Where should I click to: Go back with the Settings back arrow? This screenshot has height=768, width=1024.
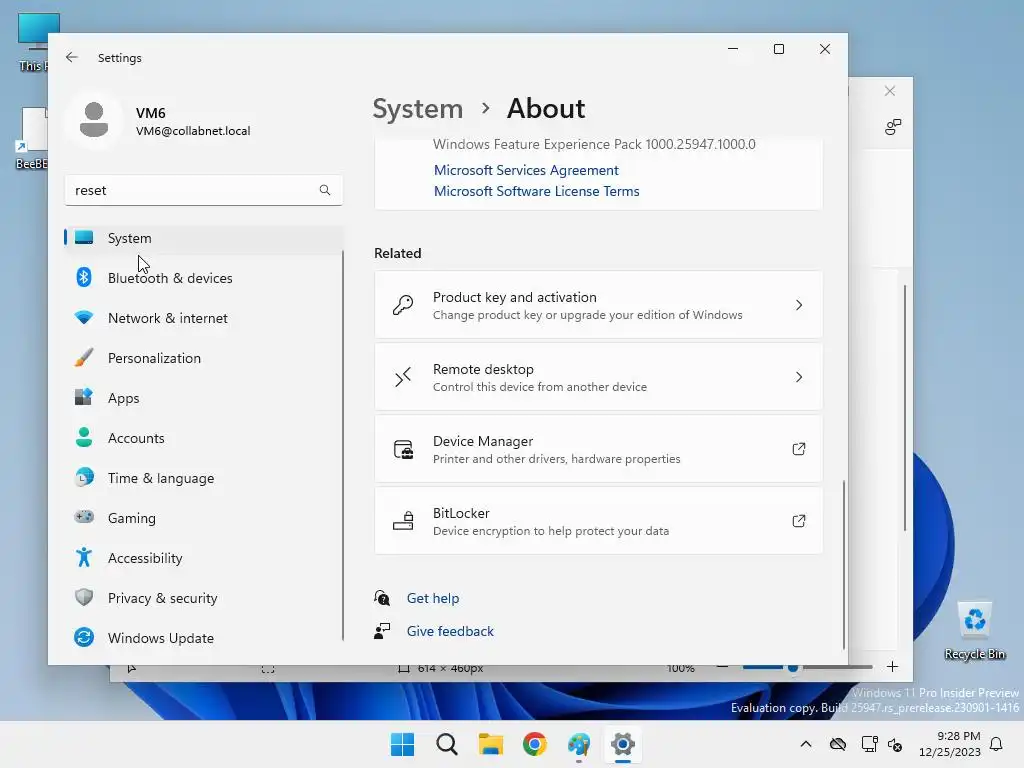[x=72, y=57]
